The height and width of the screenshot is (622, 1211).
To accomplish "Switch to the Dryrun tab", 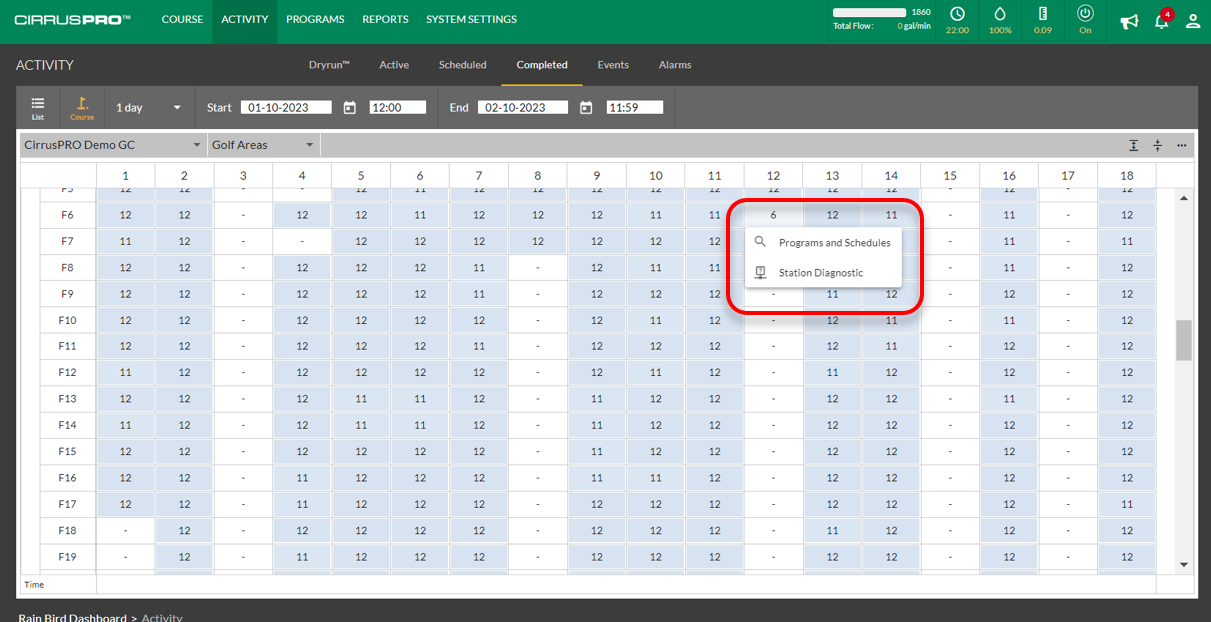I will tap(329, 65).
